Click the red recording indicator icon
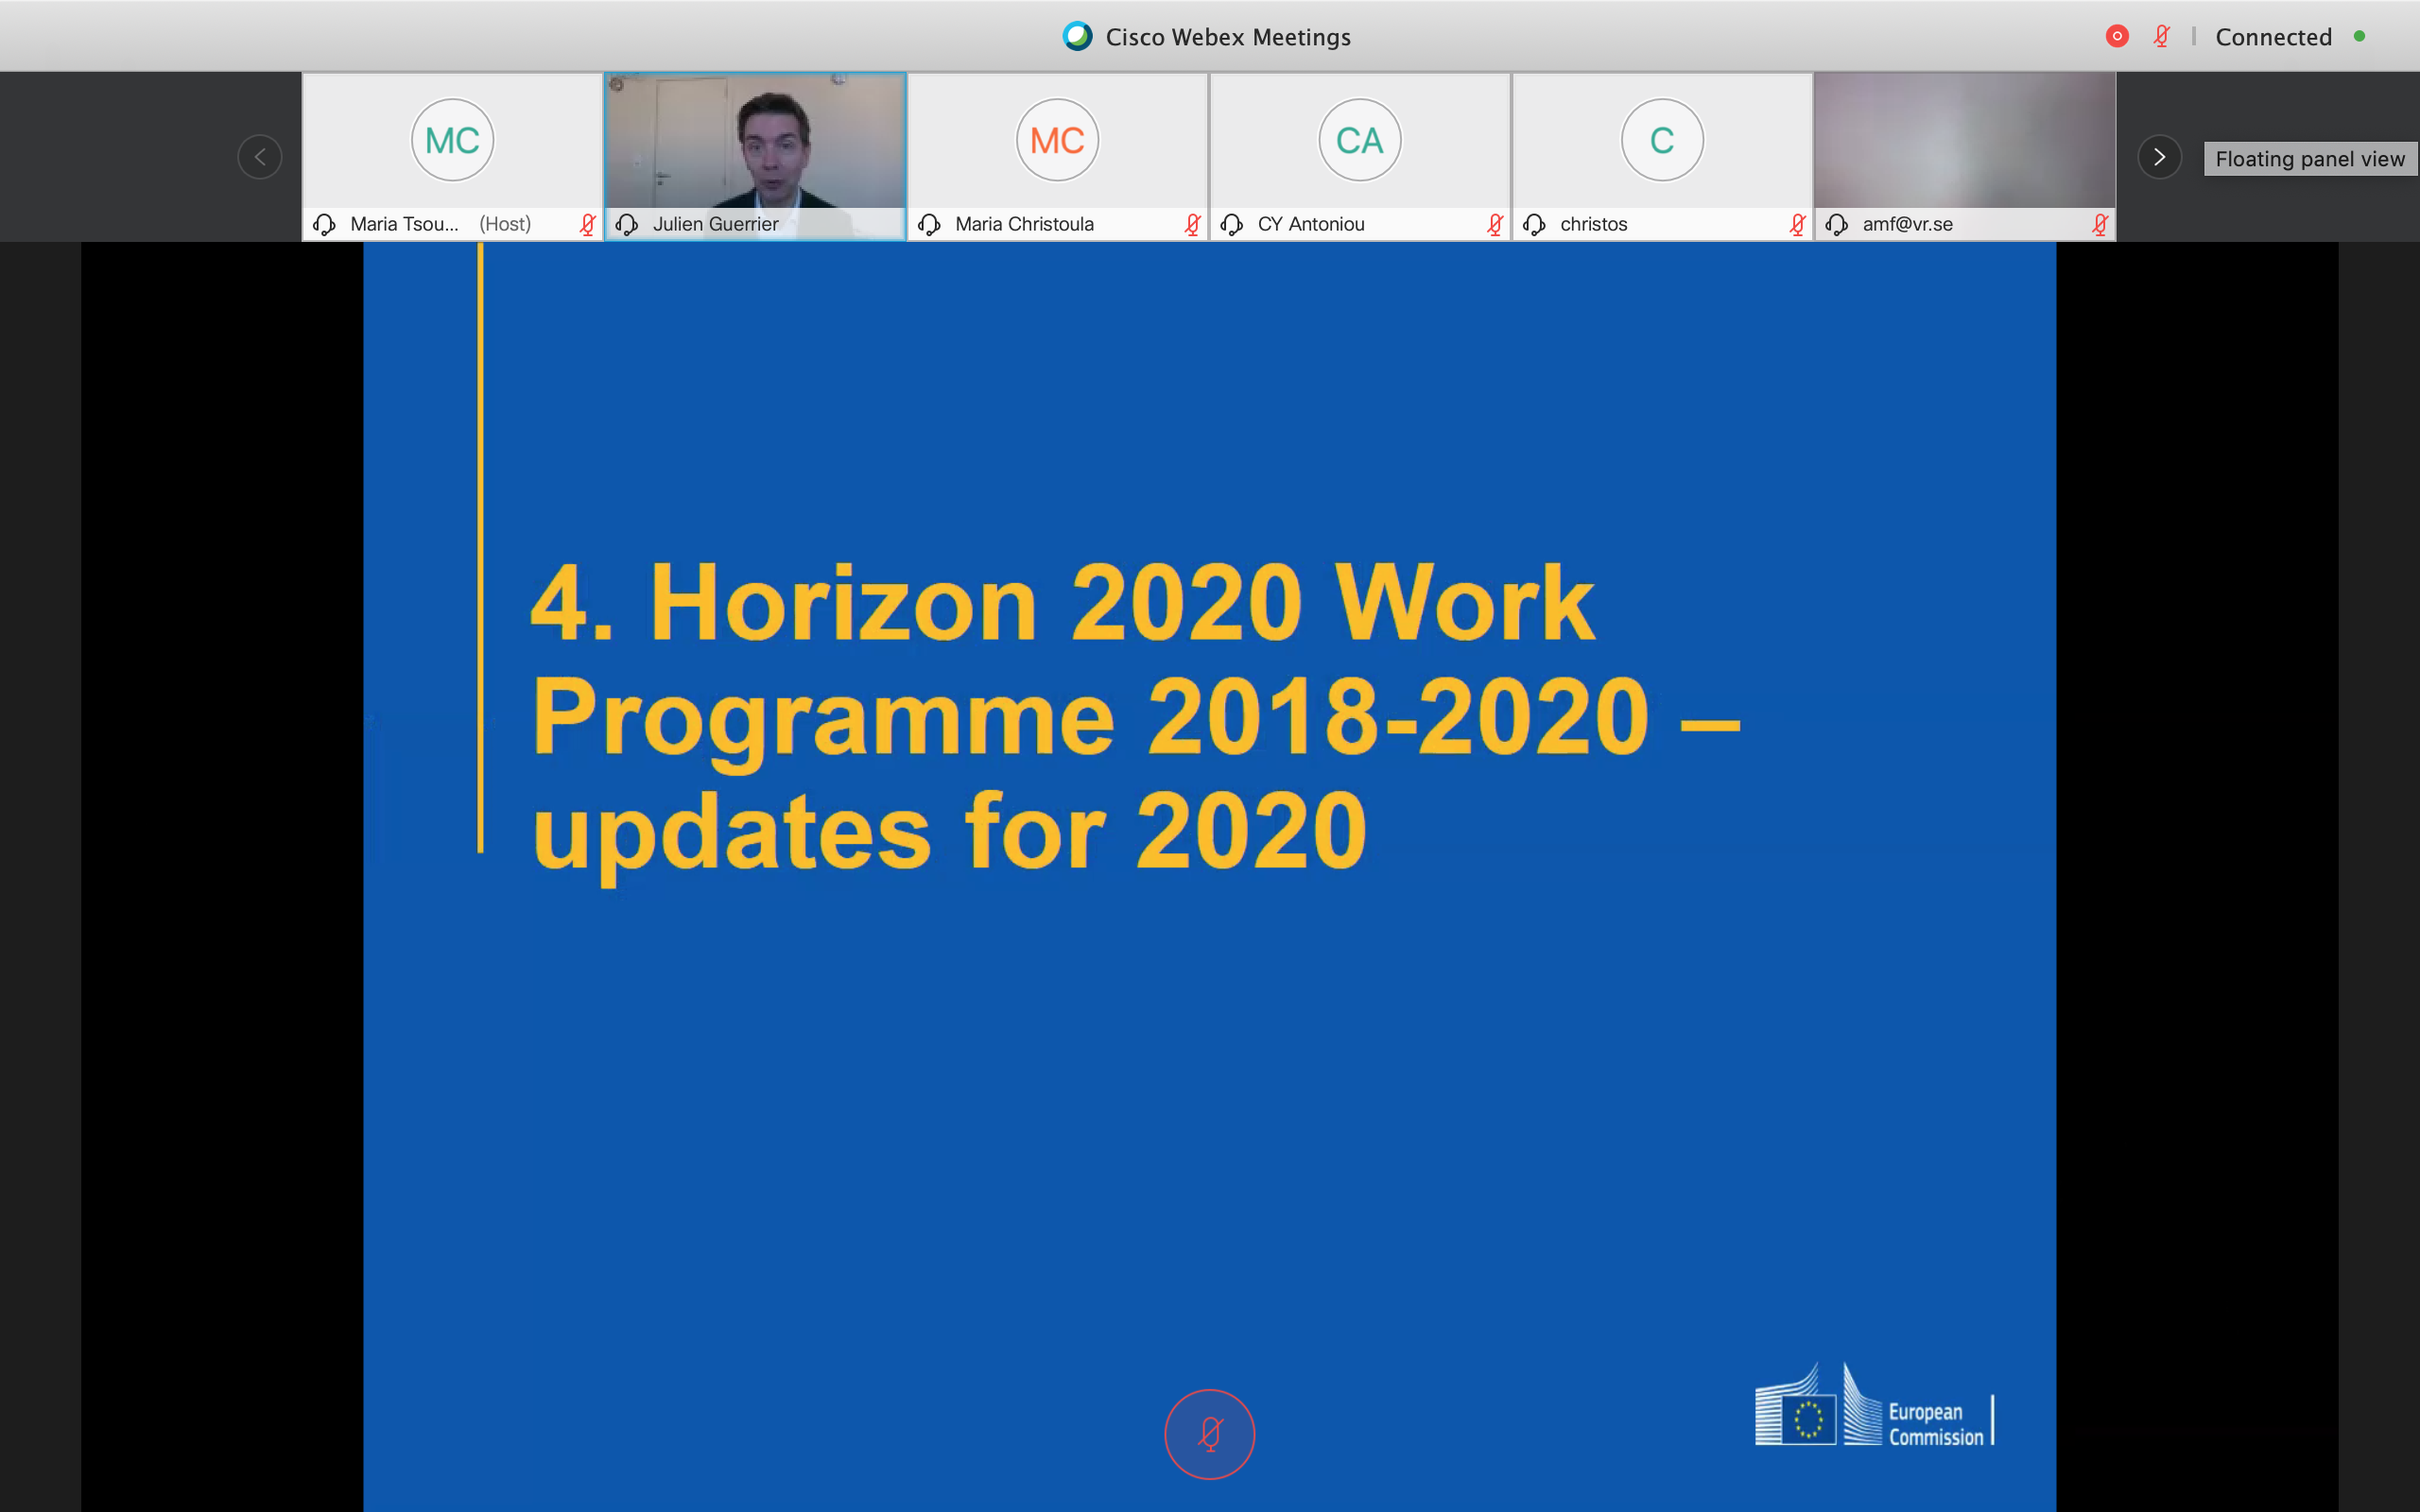Image resolution: width=2420 pixels, height=1512 pixels. [2116, 36]
